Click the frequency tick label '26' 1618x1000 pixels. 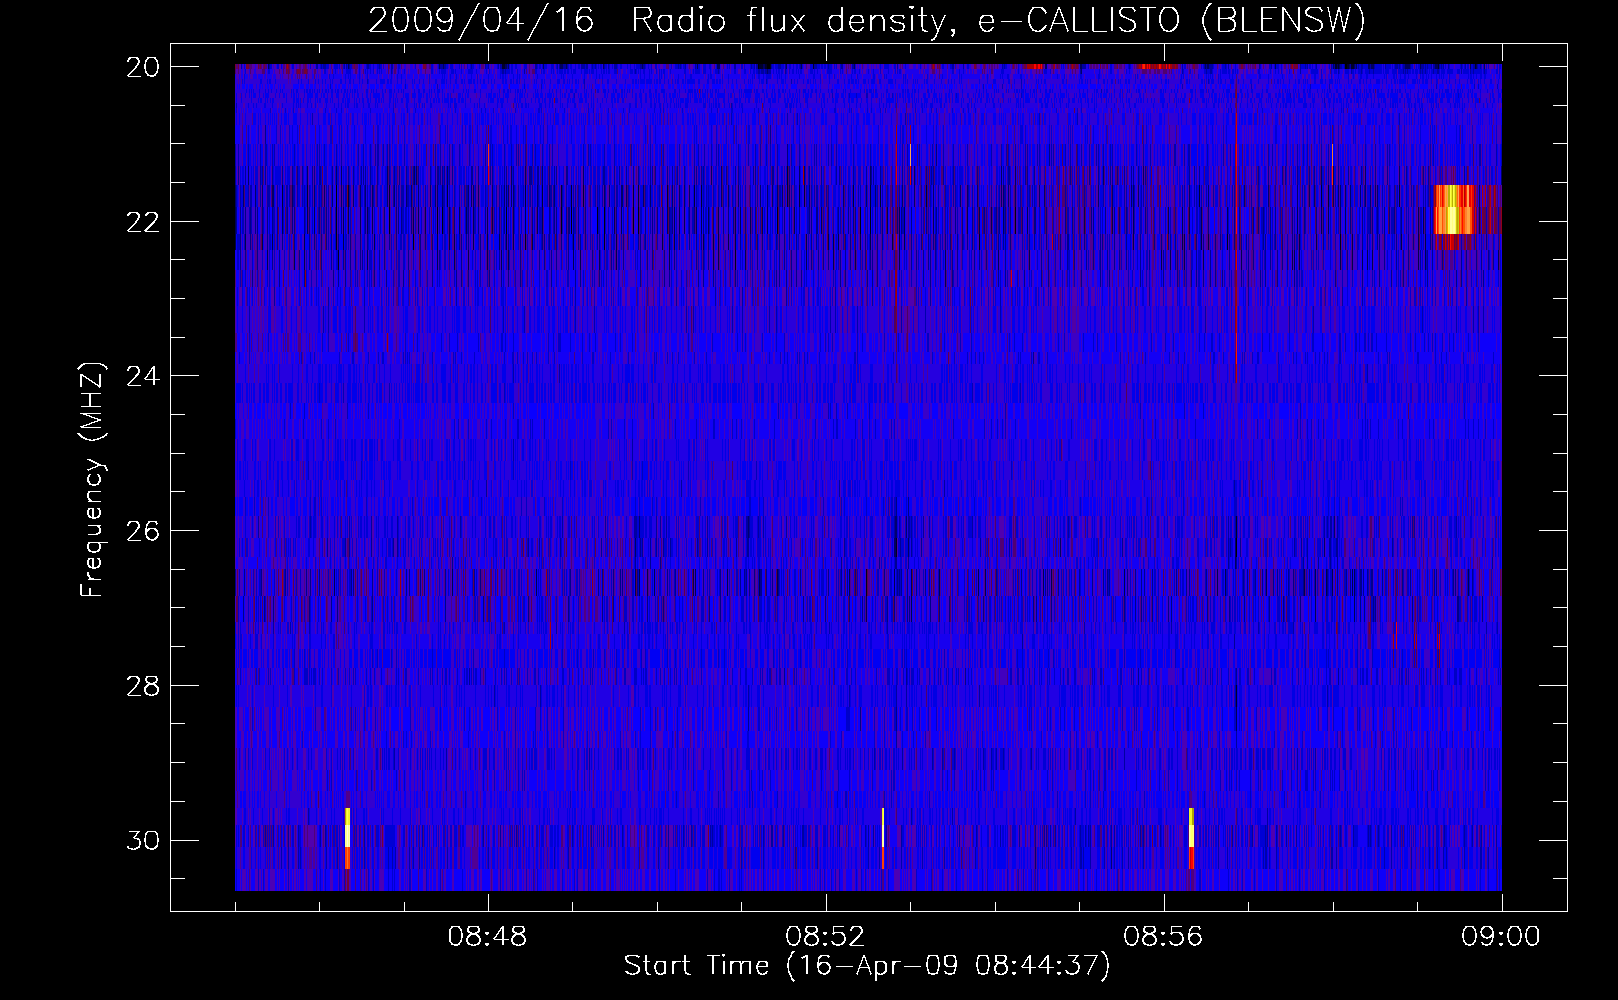tap(143, 530)
